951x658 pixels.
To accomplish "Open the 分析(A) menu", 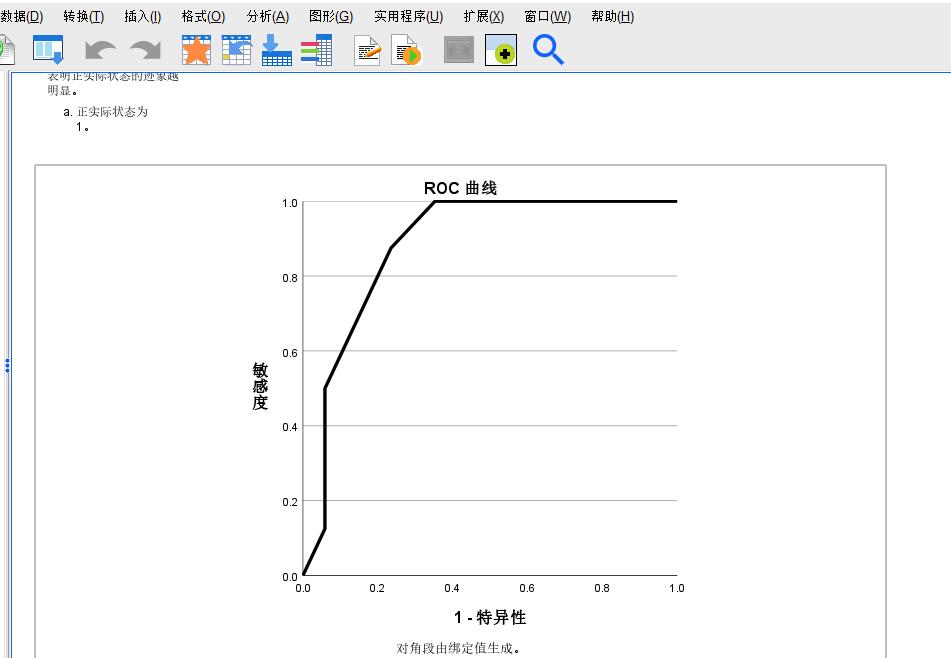I will [270, 16].
